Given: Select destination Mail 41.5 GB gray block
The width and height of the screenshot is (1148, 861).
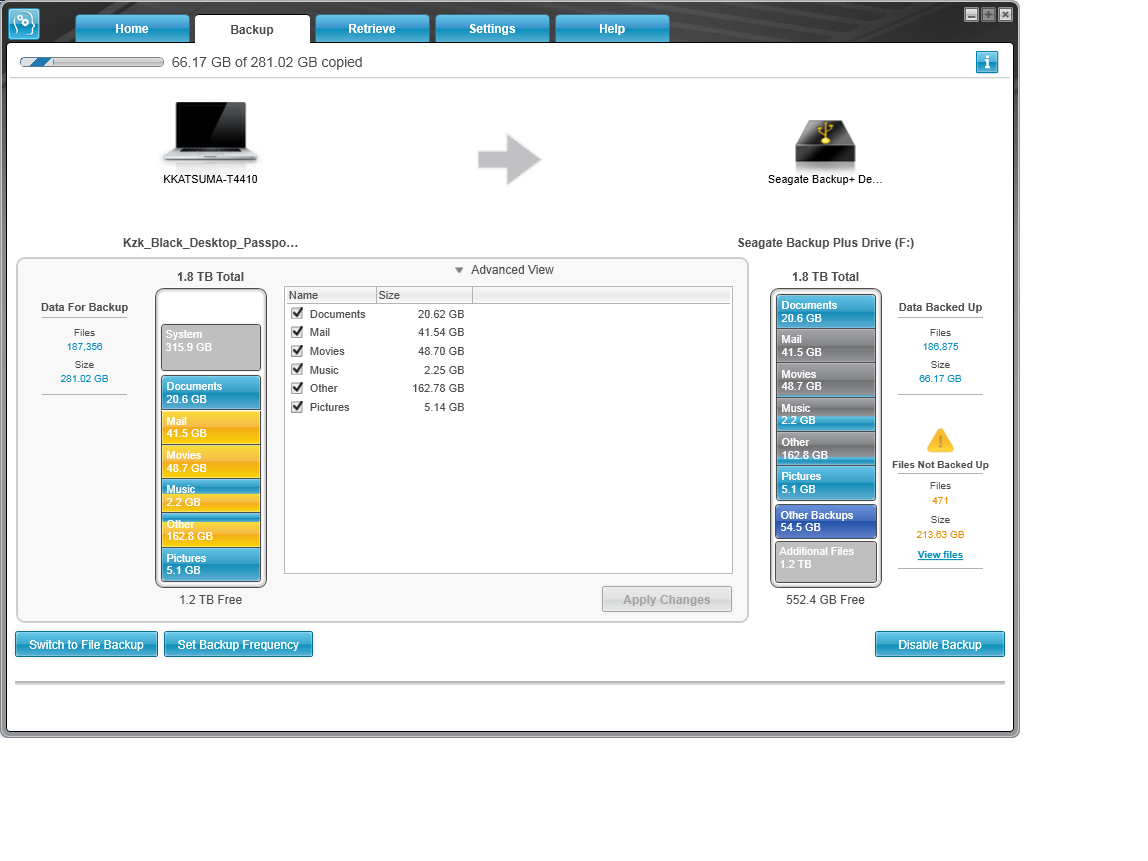Looking at the screenshot, I should tap(826, 346).
